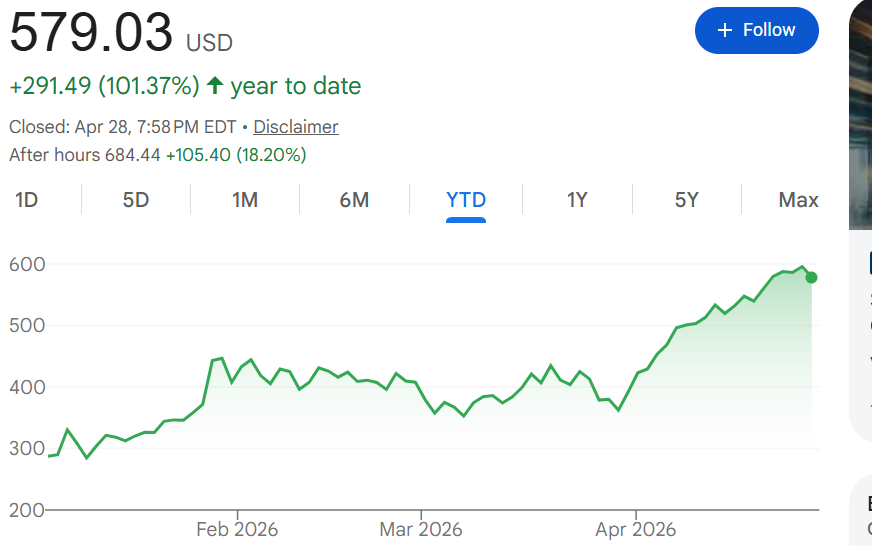Screen dimensions: 872x546
Task: Click the Mar 2026 axis label
Action: pyautogui.click(x=420, y=529)
